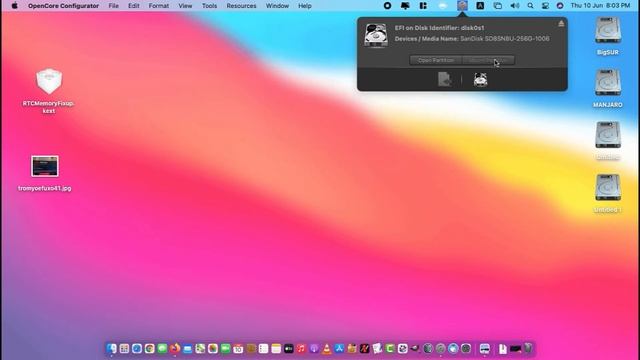Click the screen recording status icon
The height and width of the screenshot is (360, 640).
pyautogui.click(x=387, y=6)
